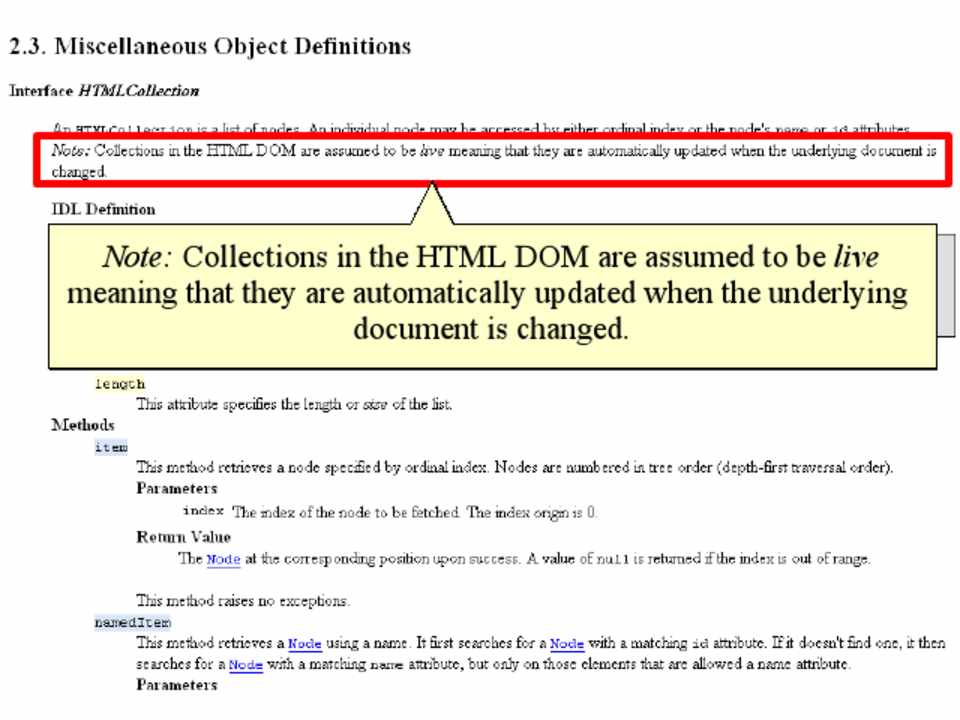The image size is (960, 720).
Task: Click the Parameters heading under item
Action: point(177,489)
